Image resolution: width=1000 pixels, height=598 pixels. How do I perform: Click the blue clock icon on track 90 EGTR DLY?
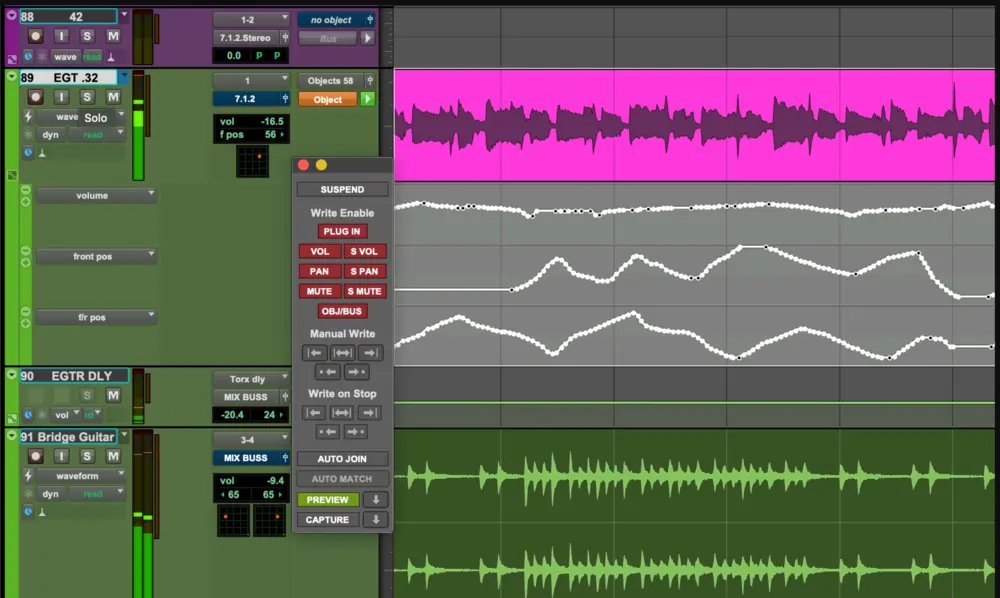[28, 414]
